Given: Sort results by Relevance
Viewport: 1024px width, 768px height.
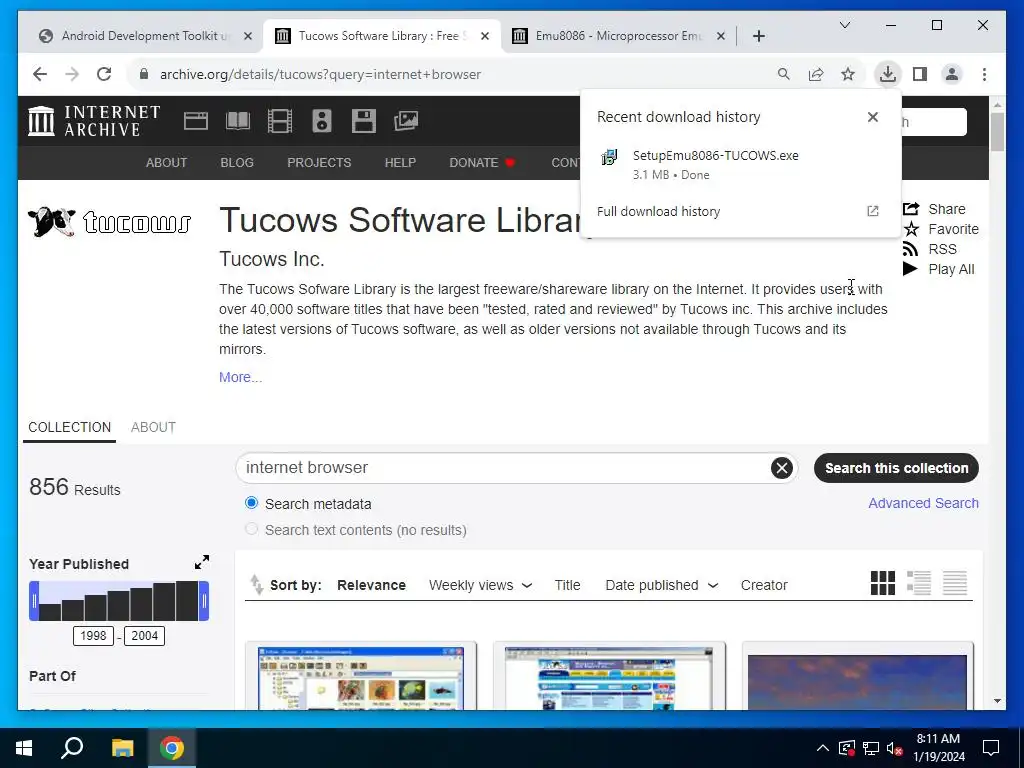Looking at the screenshot, I should [372, 585].
